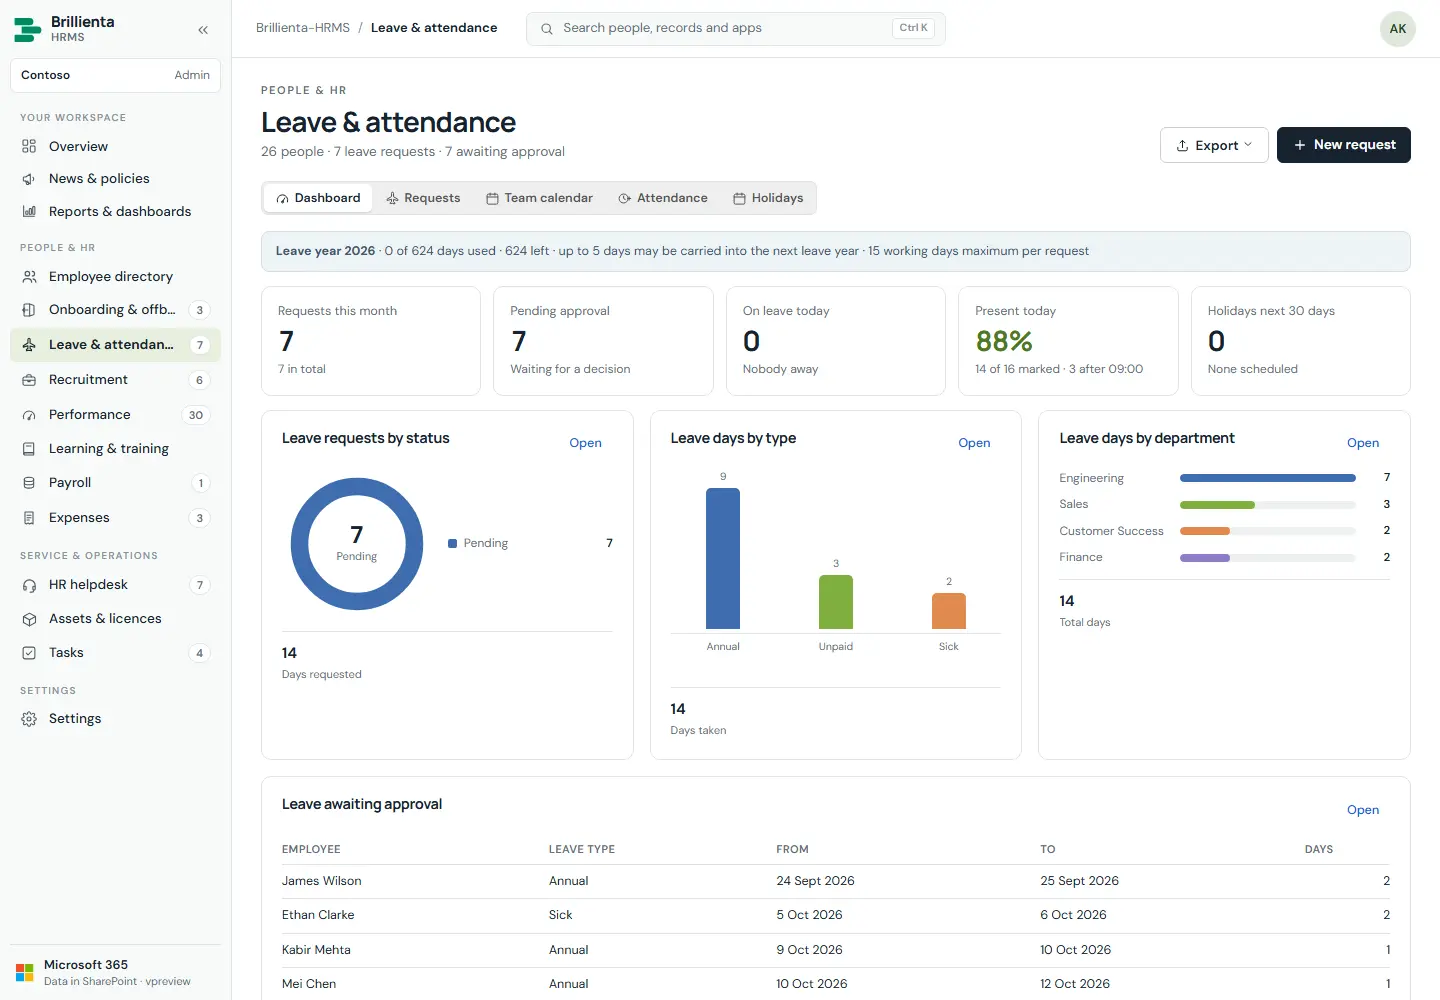
Task: Click the Engineering department progress bar
Action: [1267, 478]
